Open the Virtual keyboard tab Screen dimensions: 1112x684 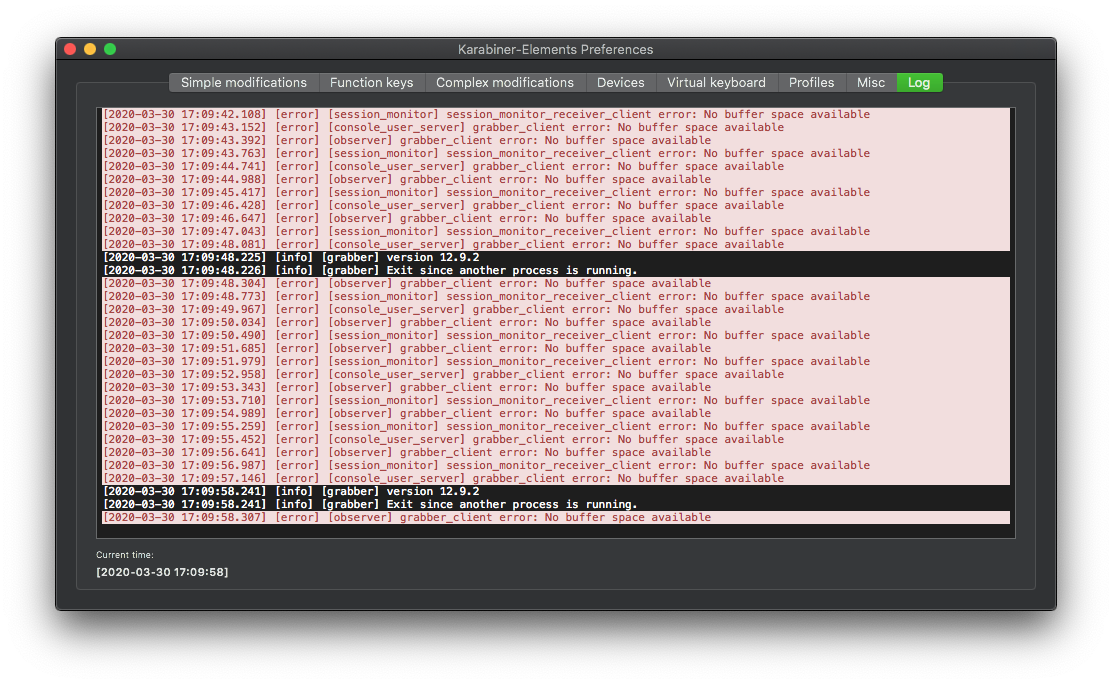point(716,82)
